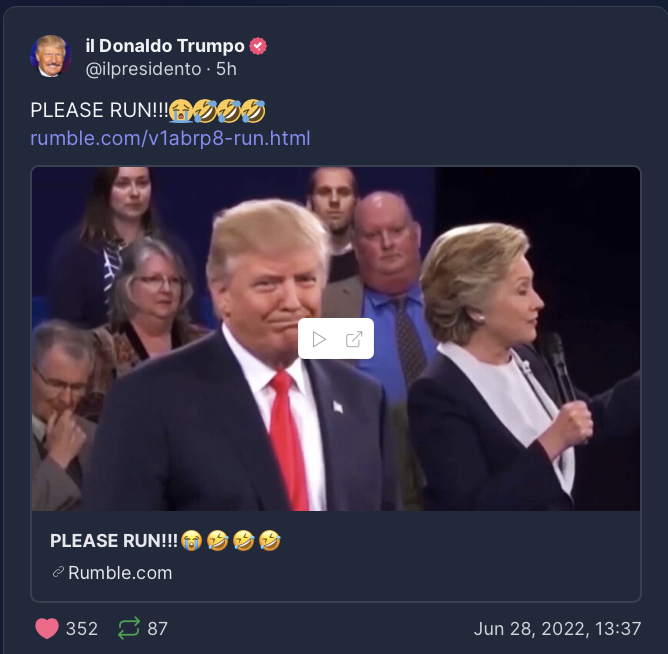Viewport: 668px width, 654px height.
Task: Click the Jun 28, 2022, 13:37 date
Action: [557, 628]
